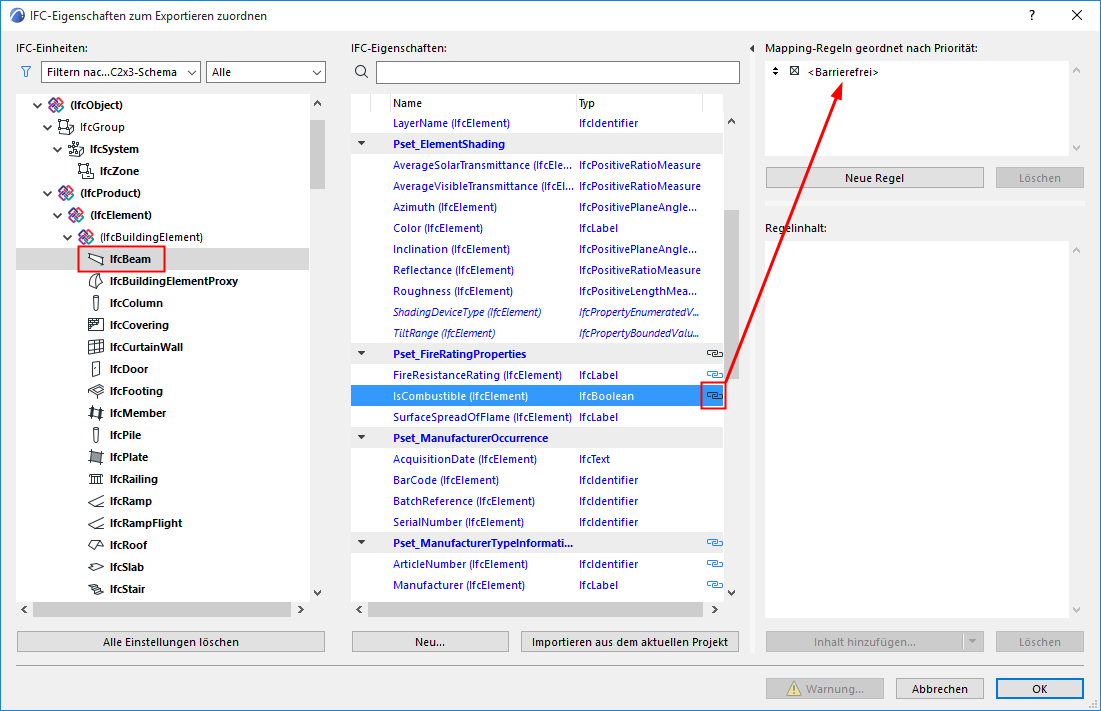This screenshot has width=1101, height=711.
Task: Select the IfcSlab icon
Action: 95,567
